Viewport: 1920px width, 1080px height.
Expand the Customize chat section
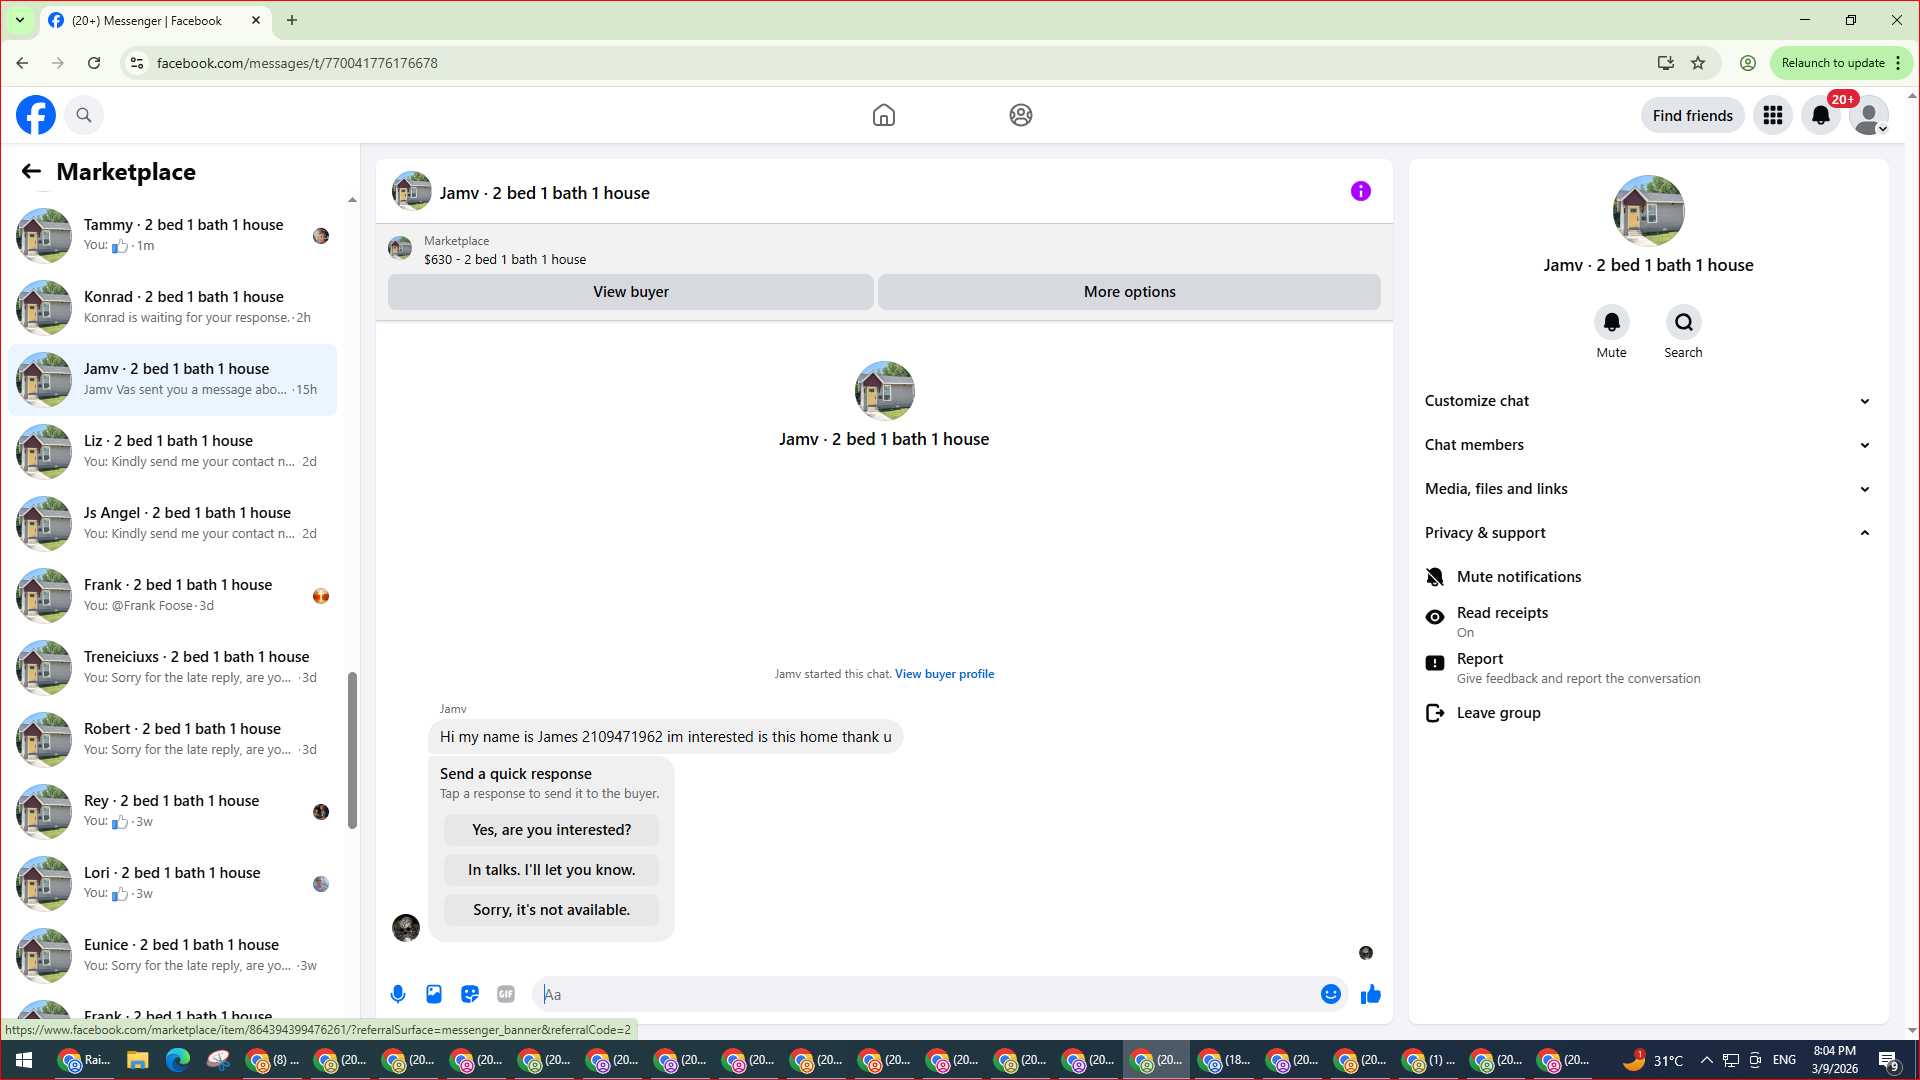point(1647,401)
